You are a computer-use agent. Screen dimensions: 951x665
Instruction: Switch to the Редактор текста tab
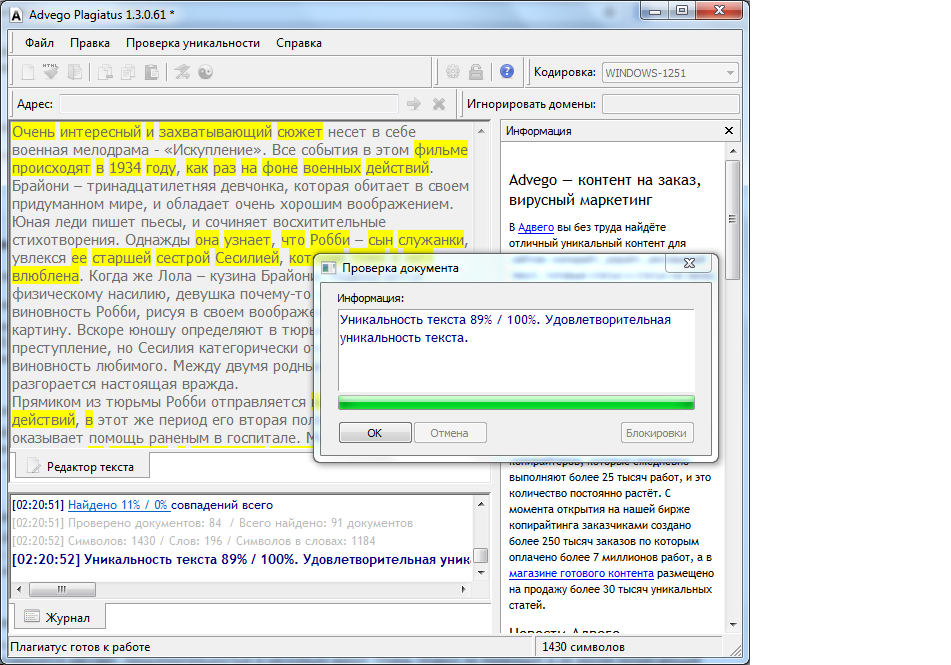pyautogui.click(x=81, y=467)
